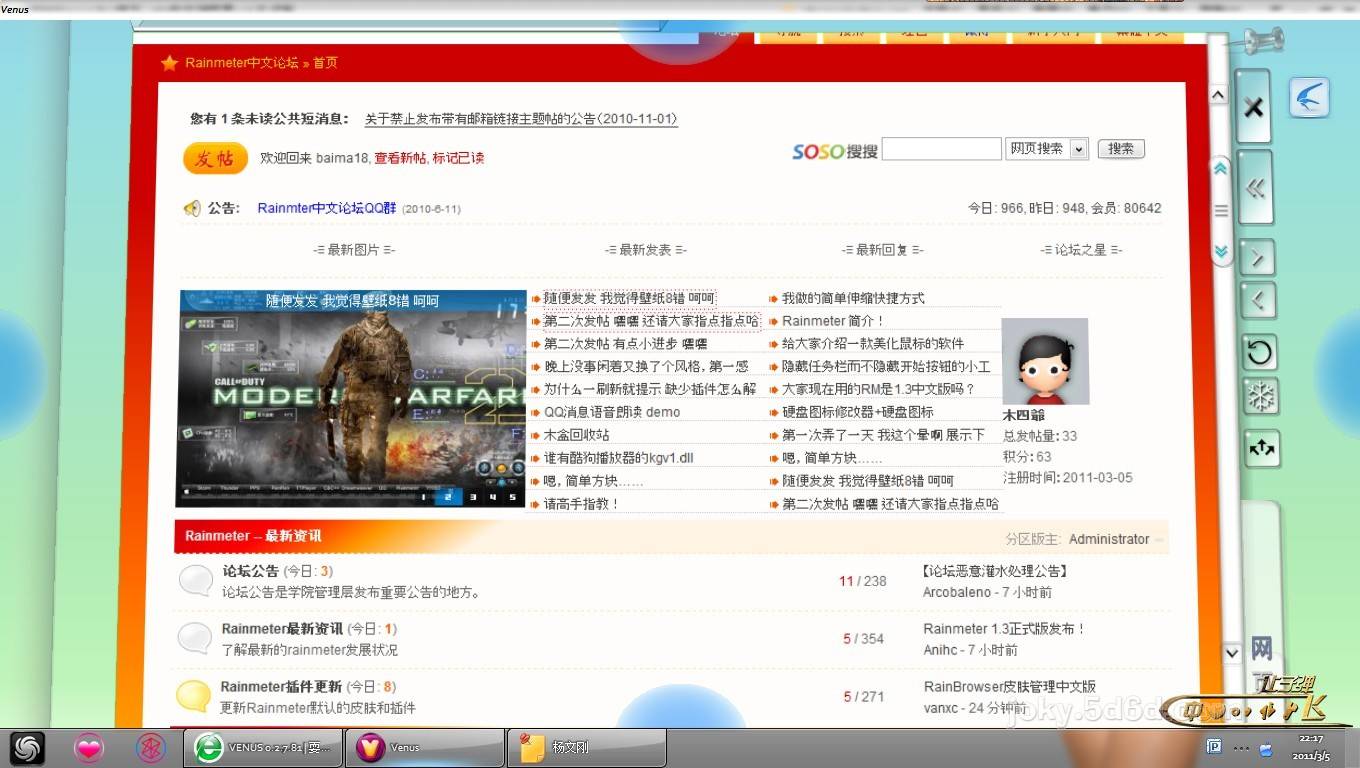1360x768 pixels.
Task: Click the loudspeaker icon next to 公告
Action: click(x=192, y=208)
